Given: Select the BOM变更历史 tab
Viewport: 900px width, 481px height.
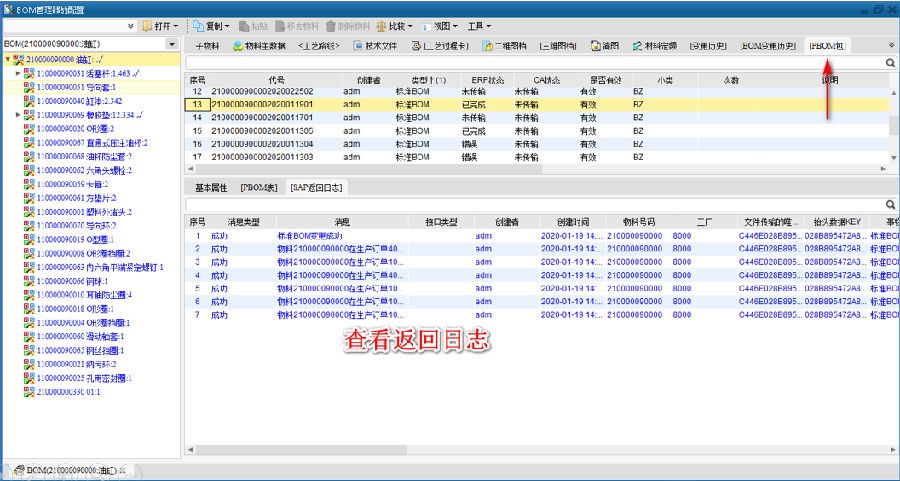Looking at the screenshot, I should (768, 46).
